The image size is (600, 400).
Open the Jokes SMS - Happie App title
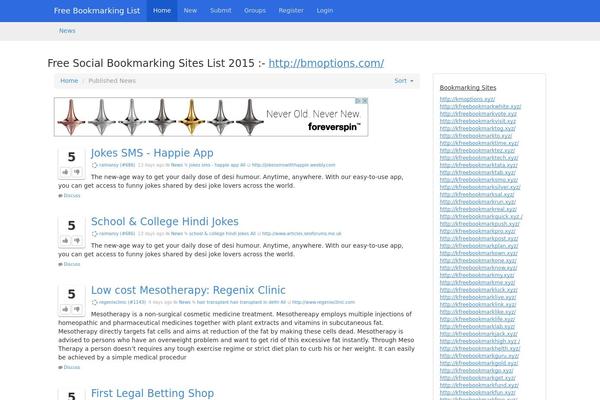point(152,153)
